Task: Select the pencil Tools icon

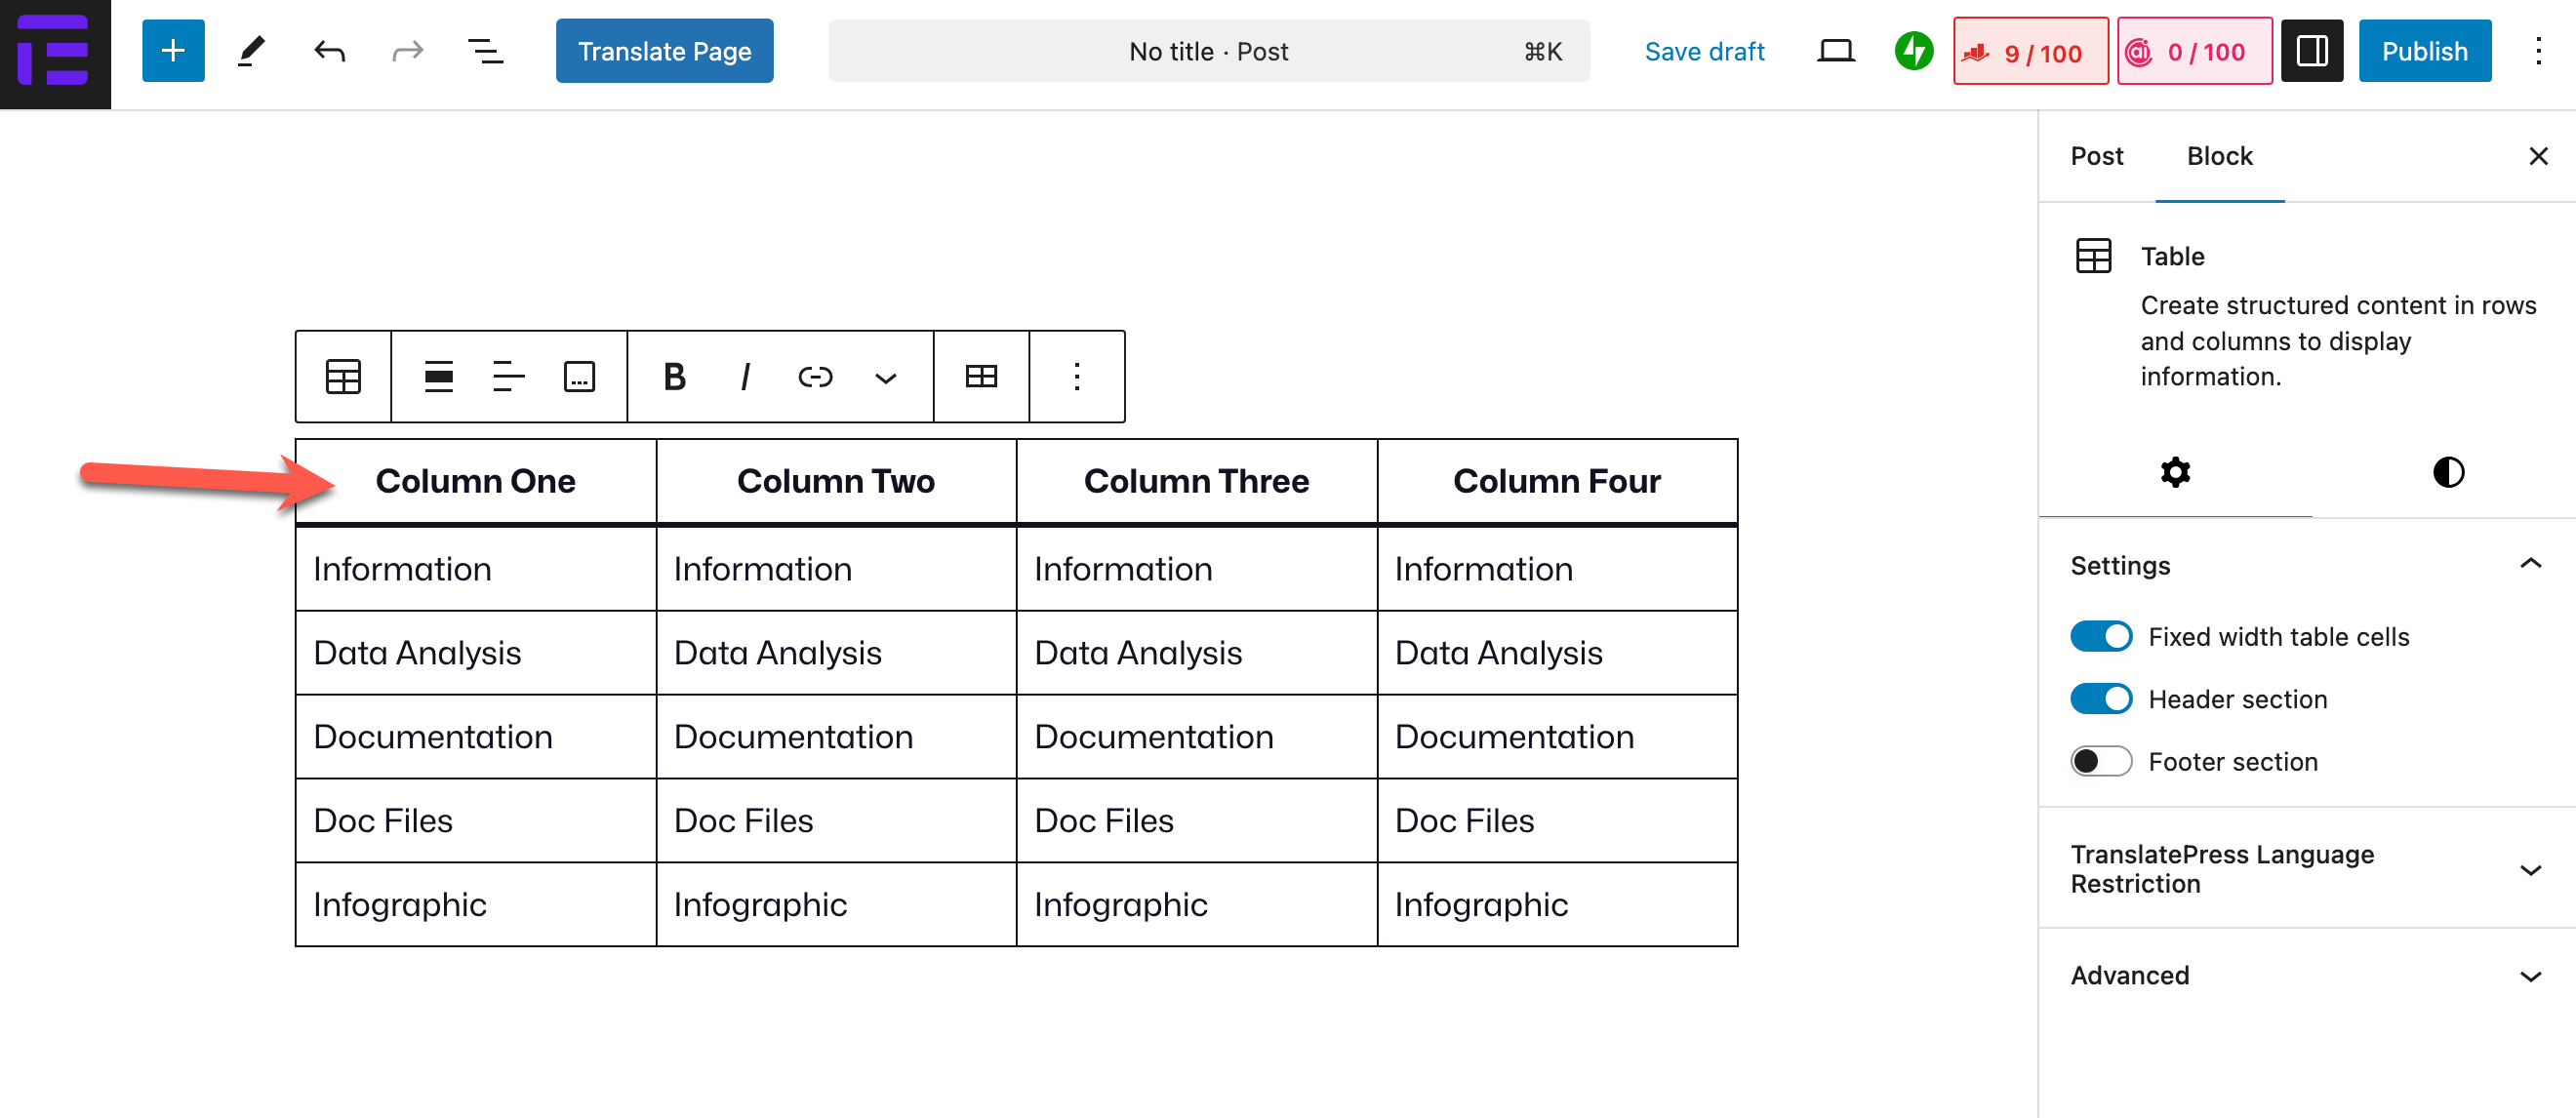Action: click(x=251, y=51)
